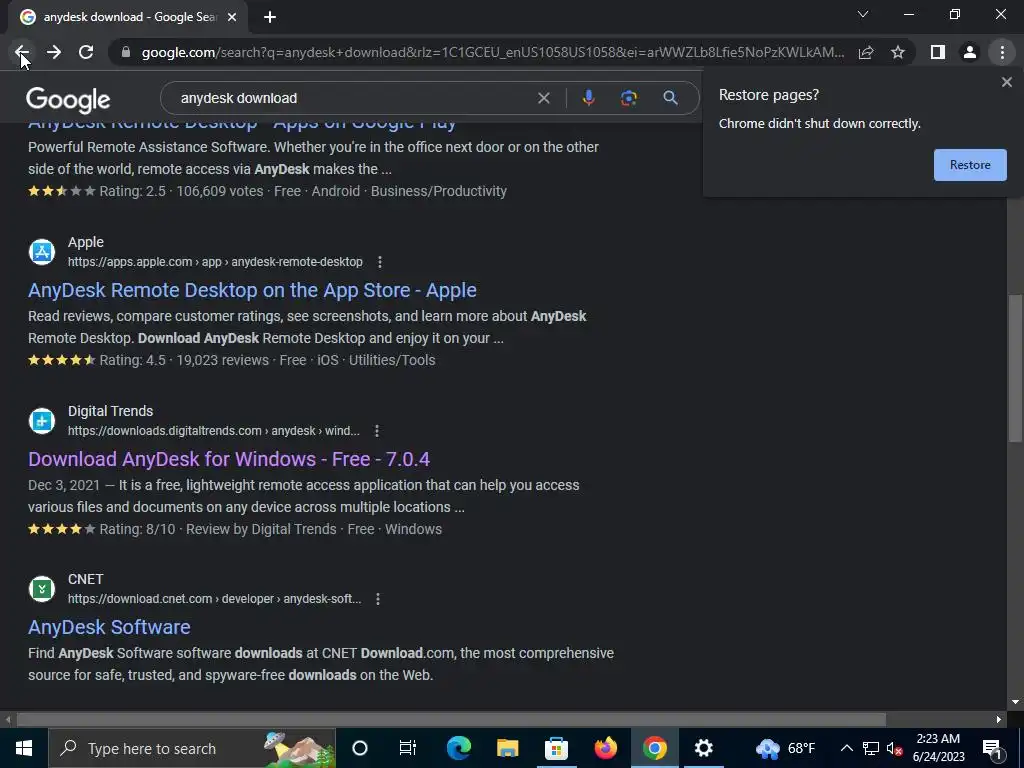Open the Chrome profile icon

click(970, 52)
